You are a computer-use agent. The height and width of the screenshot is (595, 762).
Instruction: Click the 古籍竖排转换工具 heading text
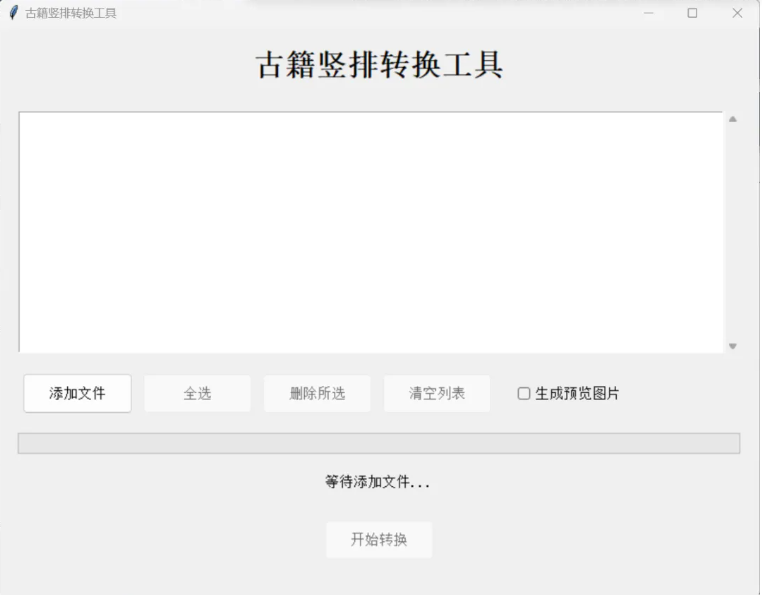point(379,65)
